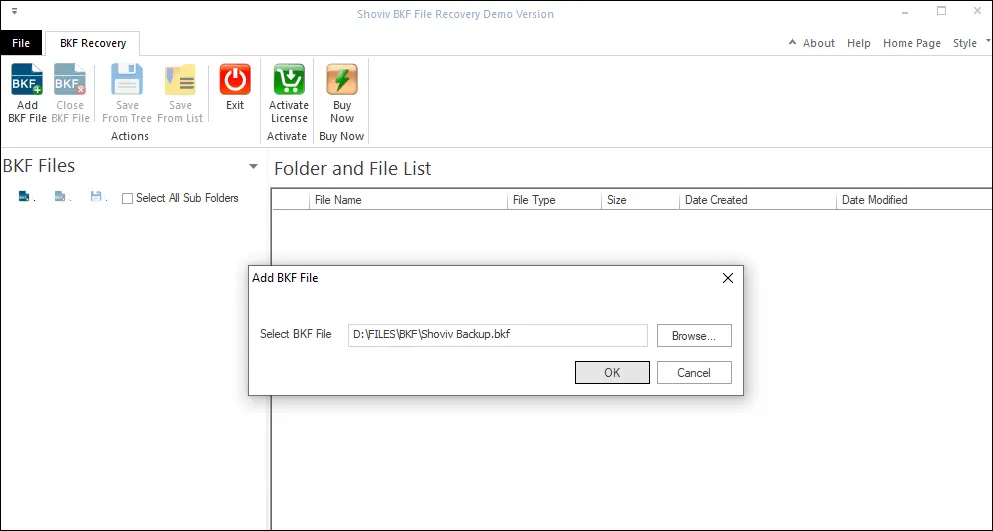Confirm with the OK button
This screenshot has height=531, width=993.
tap(612, 373)
